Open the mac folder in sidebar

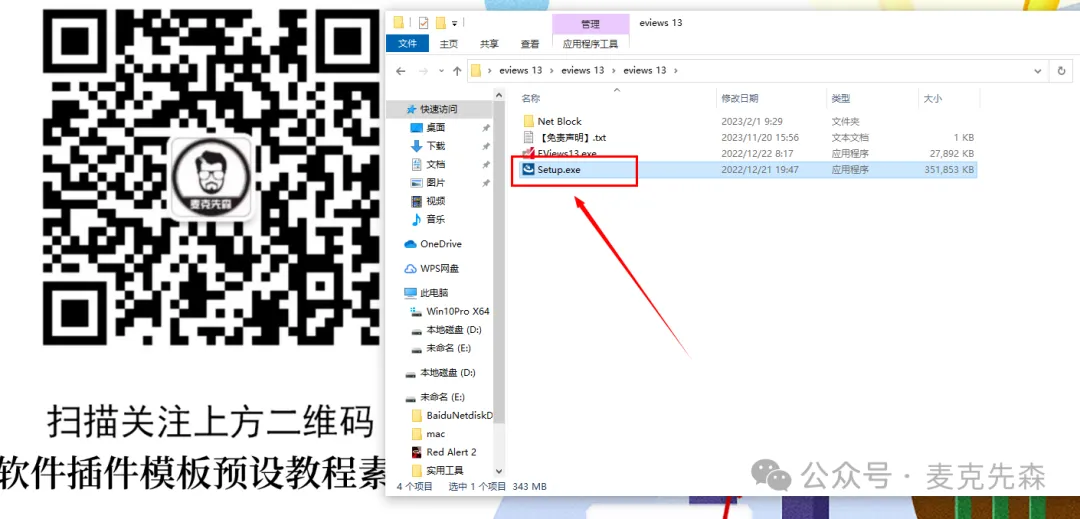[435, 434]
